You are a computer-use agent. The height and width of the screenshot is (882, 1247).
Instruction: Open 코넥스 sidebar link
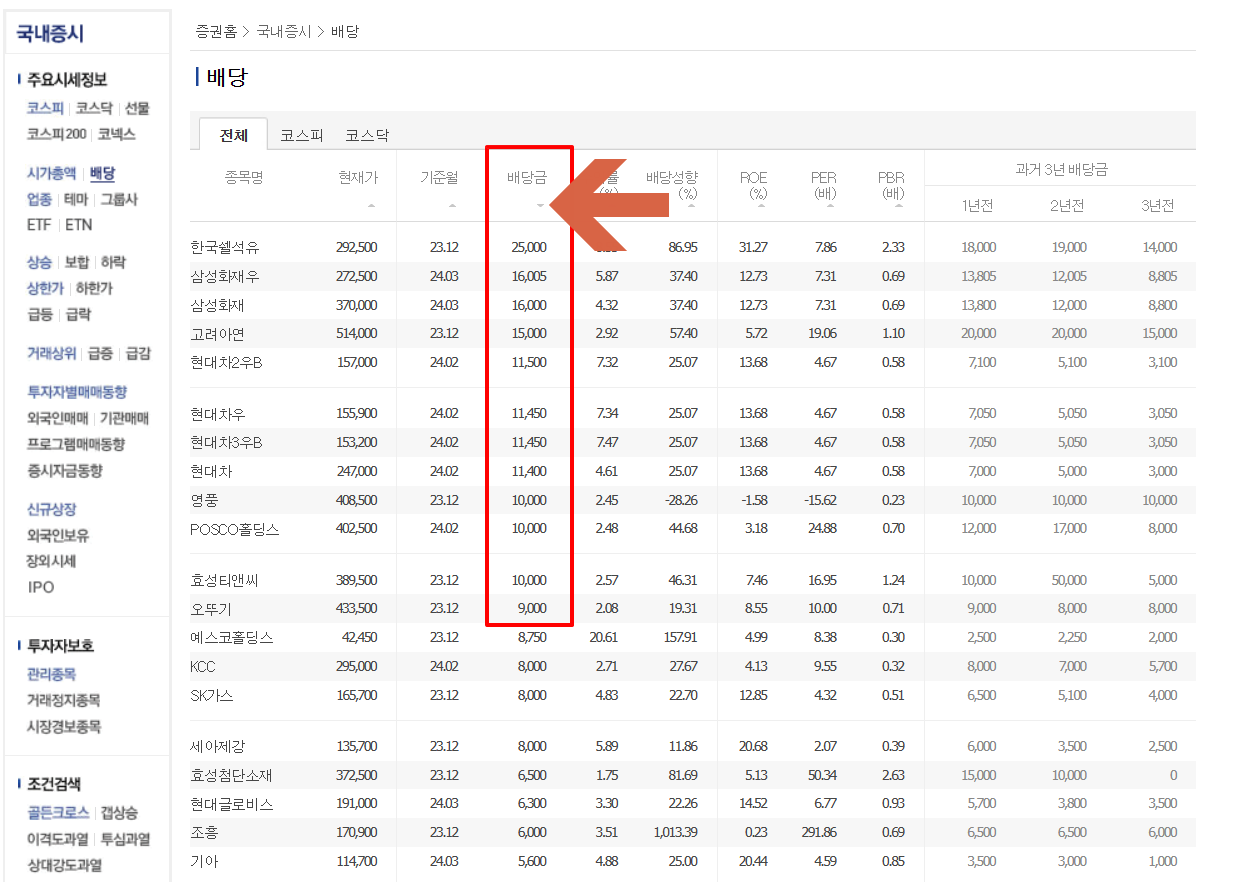[x=116, y=134]
